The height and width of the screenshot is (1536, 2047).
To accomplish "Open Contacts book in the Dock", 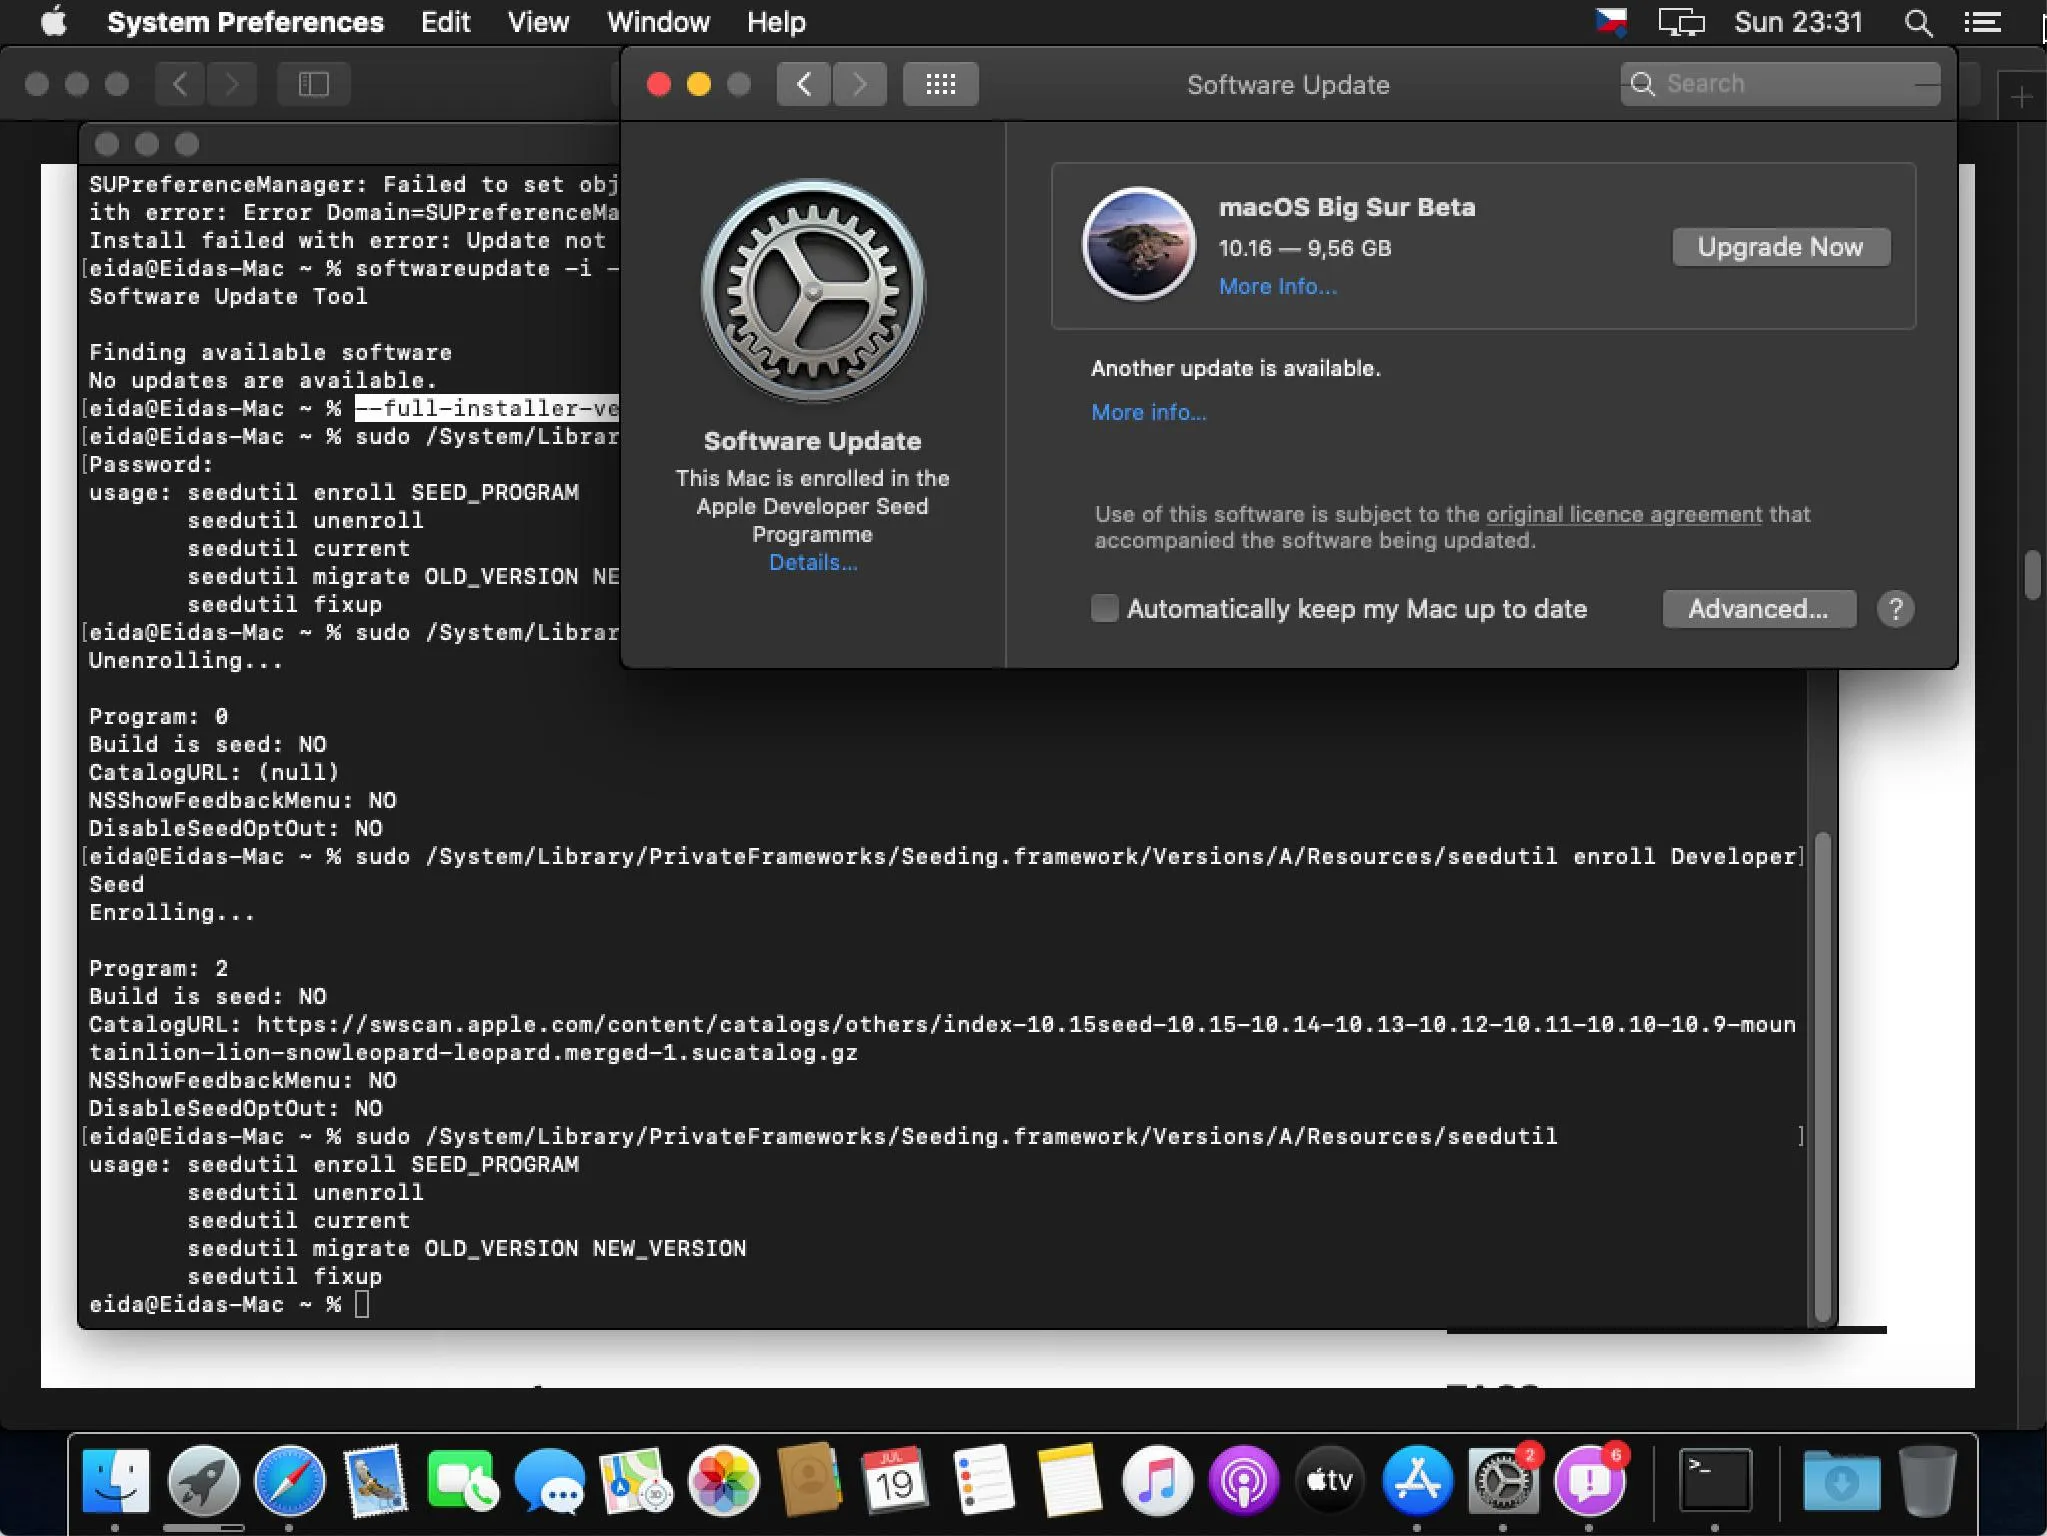I will click(x=809, y=1481).
